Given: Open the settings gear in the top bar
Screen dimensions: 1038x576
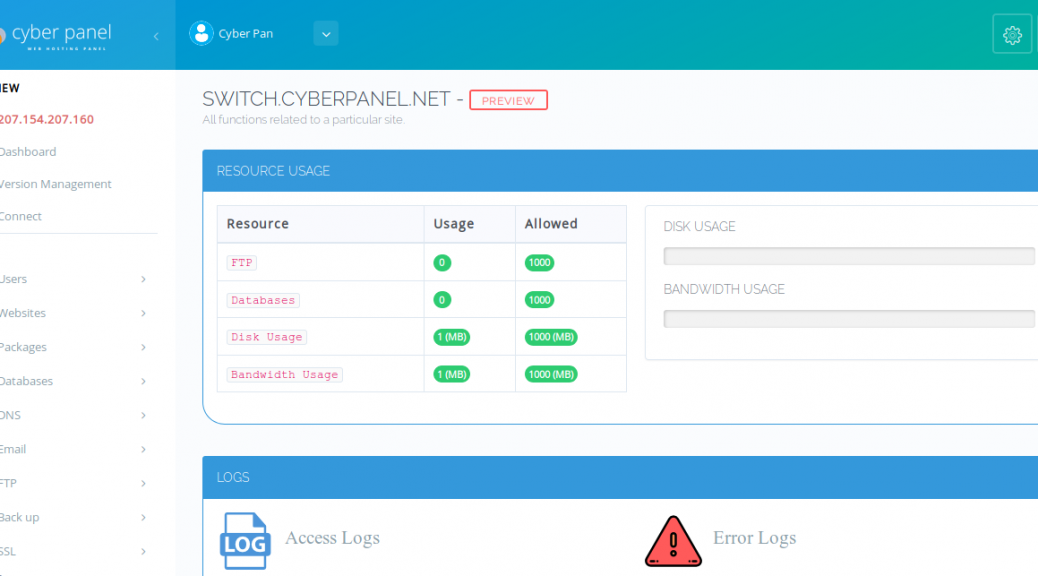Looking at the screenshot, I should click(x=1011, y=33).
